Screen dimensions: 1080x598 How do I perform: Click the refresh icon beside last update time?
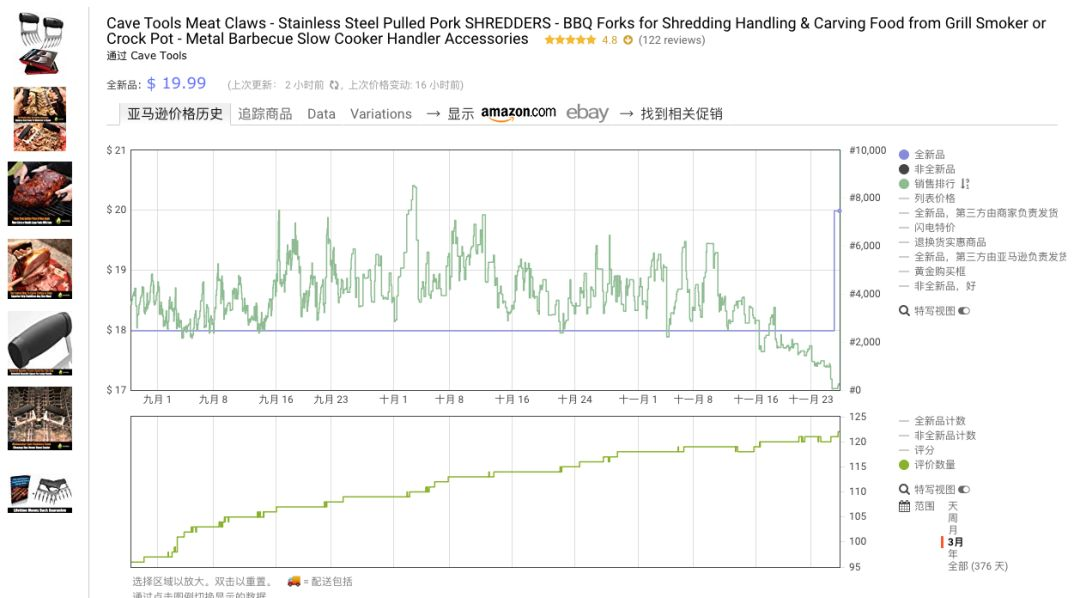(334, 85)
